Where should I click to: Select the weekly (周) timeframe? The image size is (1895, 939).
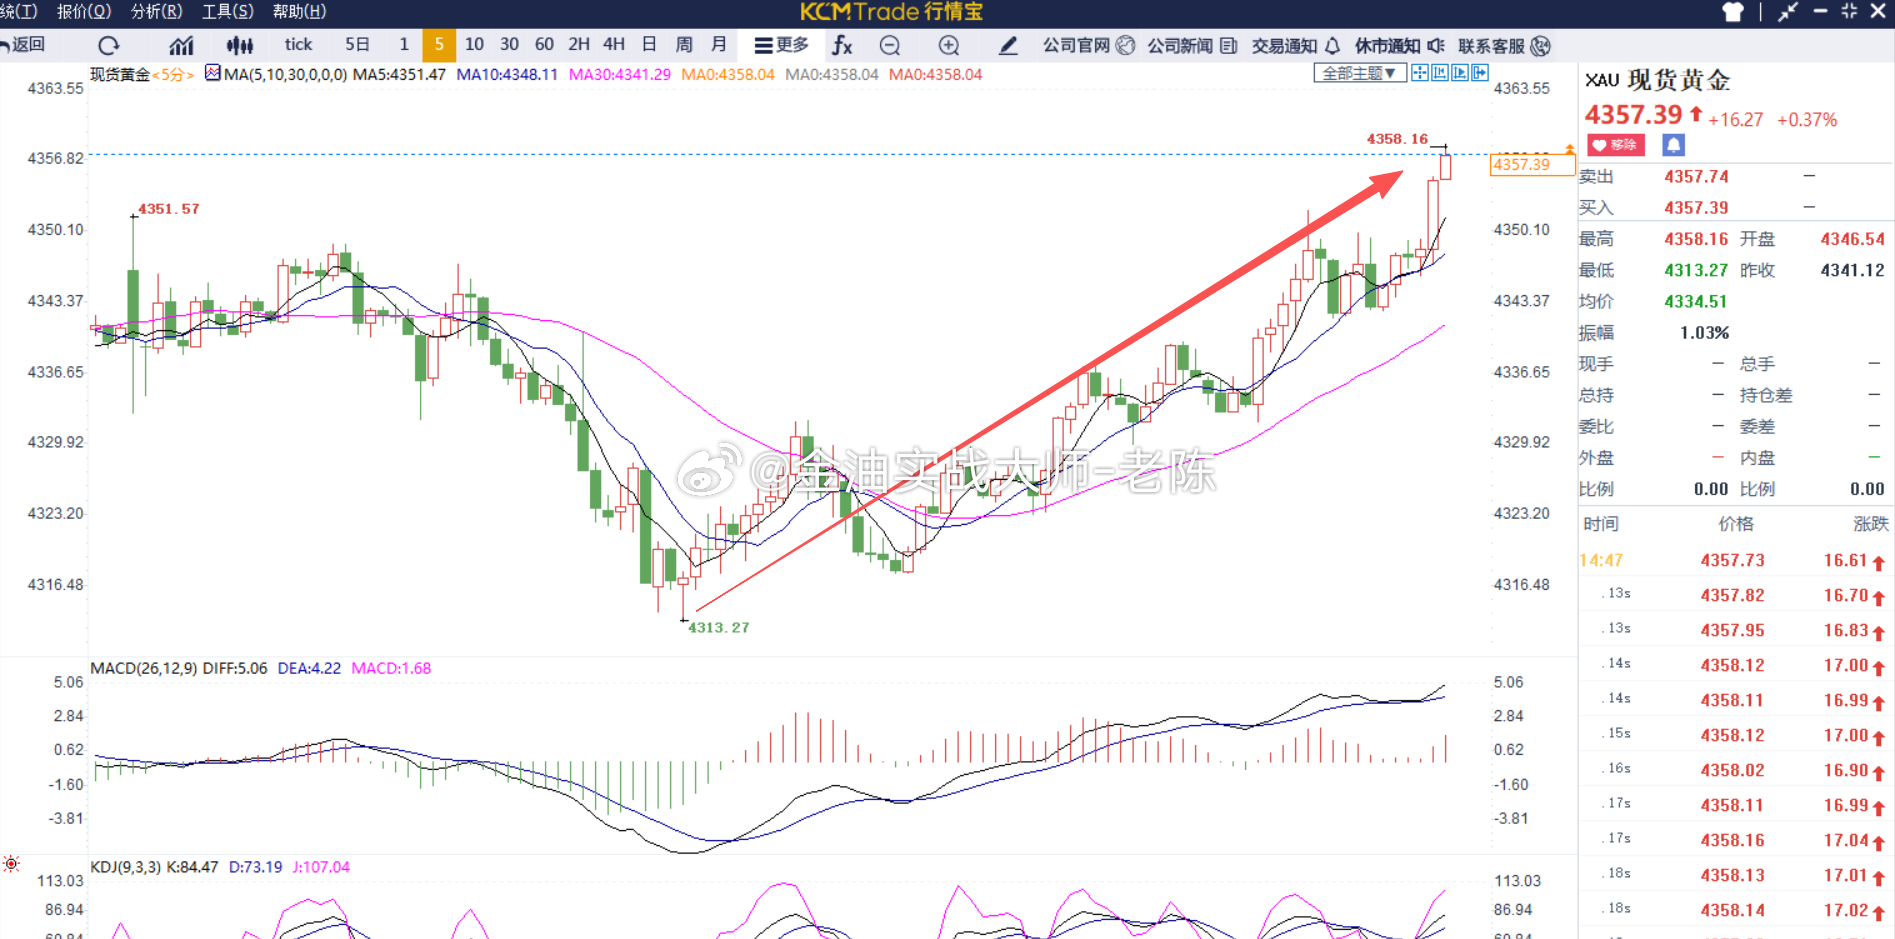pyautogui.click(x=684, y=44)
